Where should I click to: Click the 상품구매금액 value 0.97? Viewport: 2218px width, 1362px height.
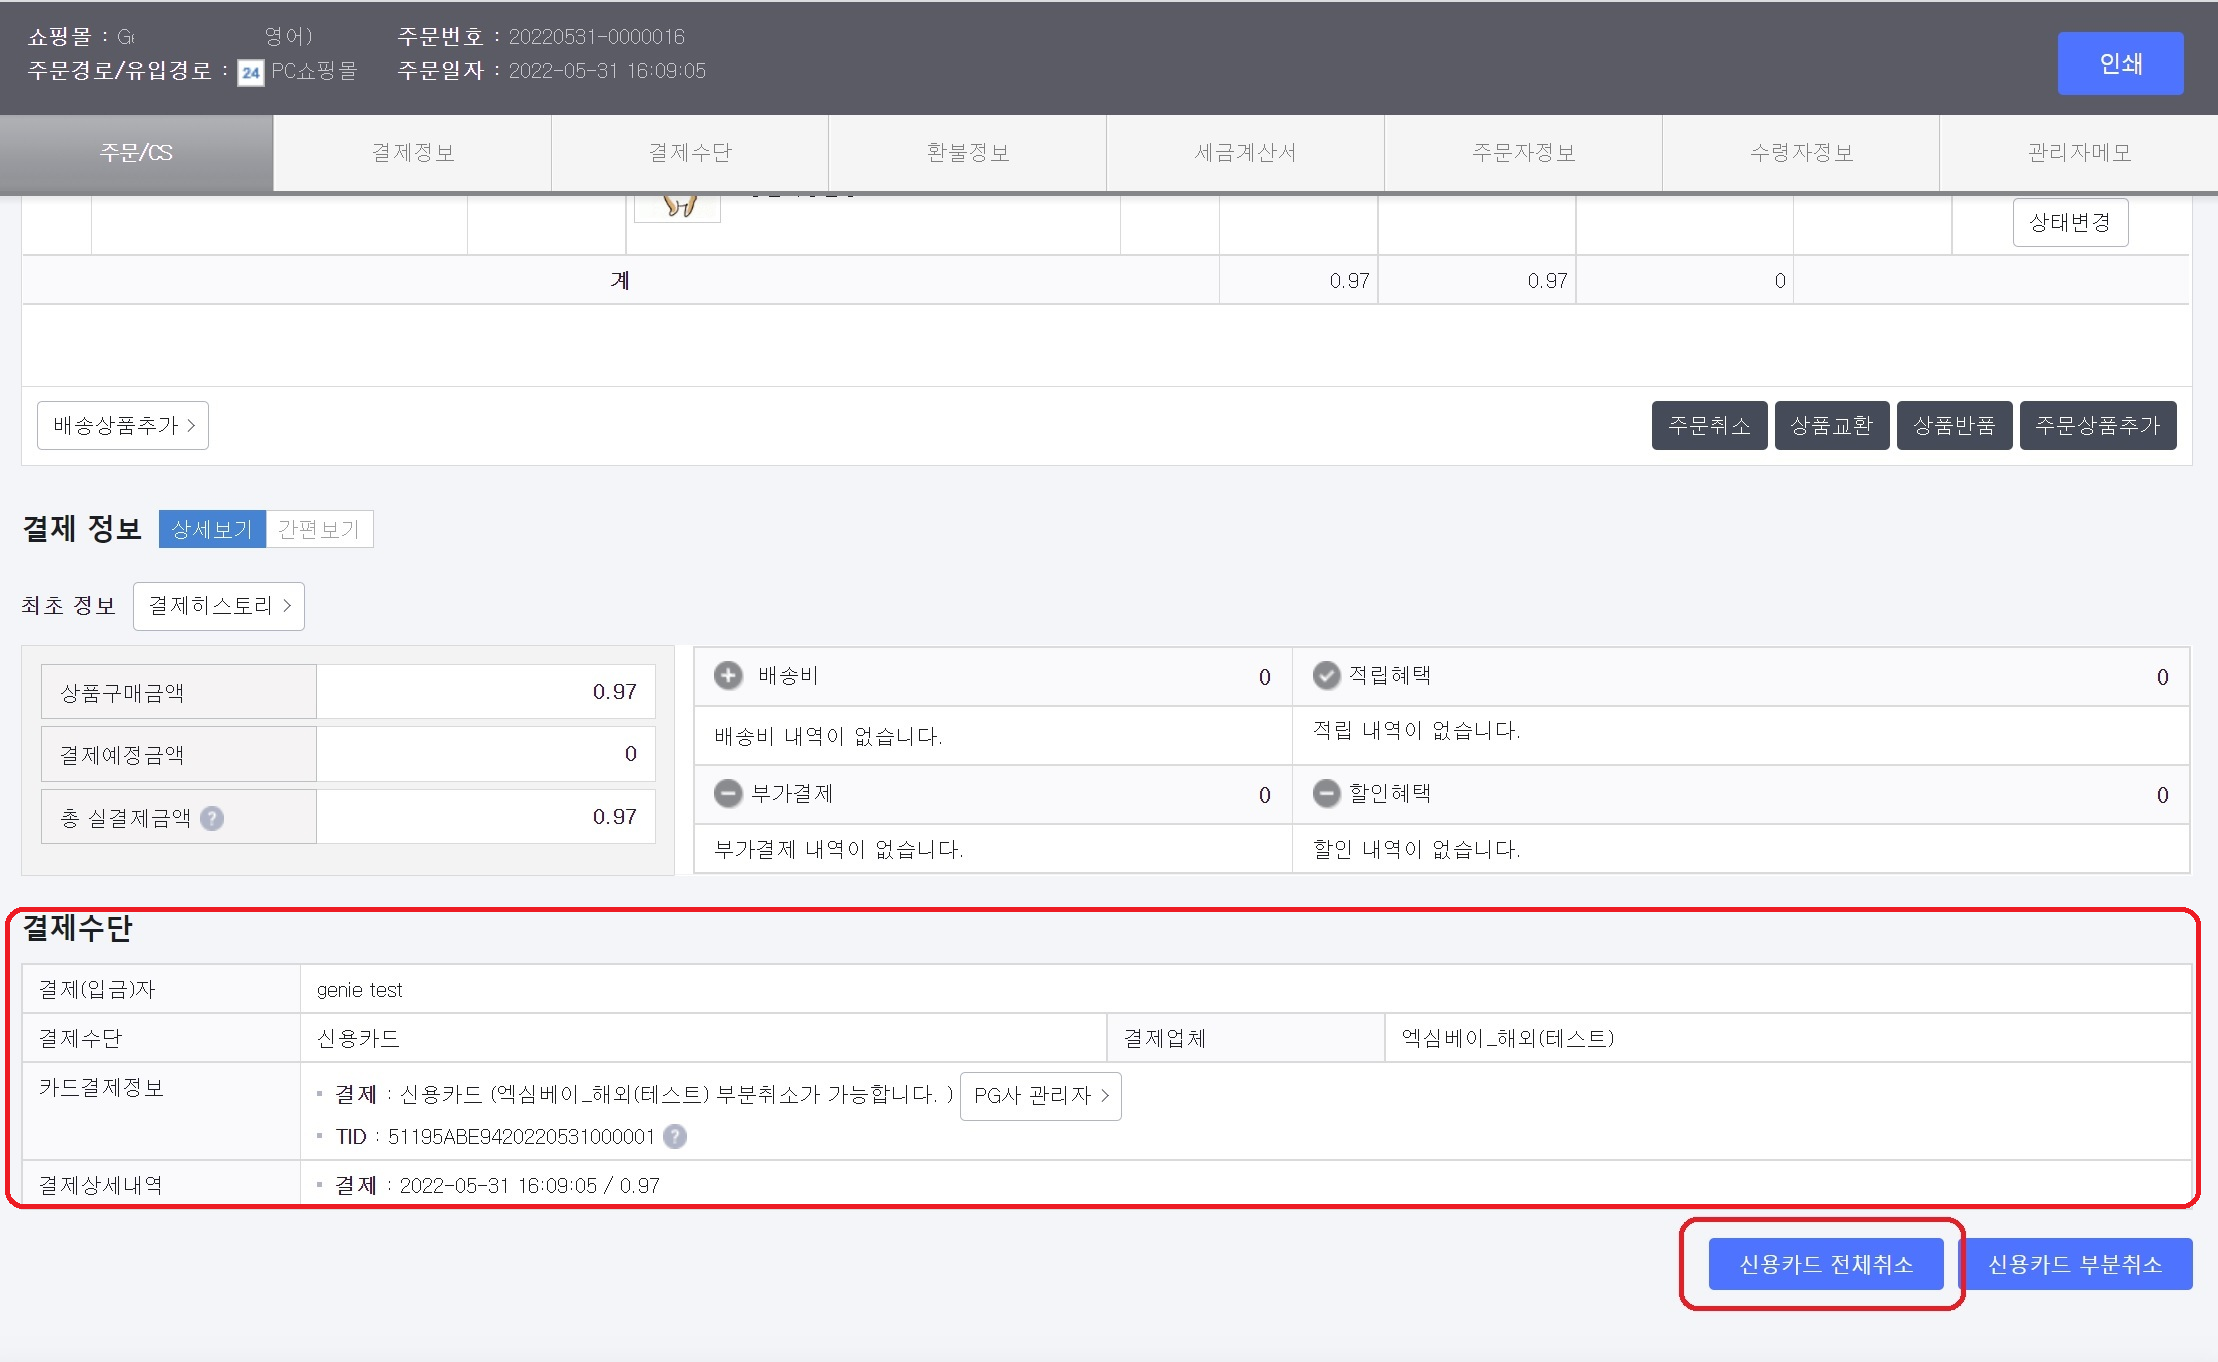coord(615,692)
